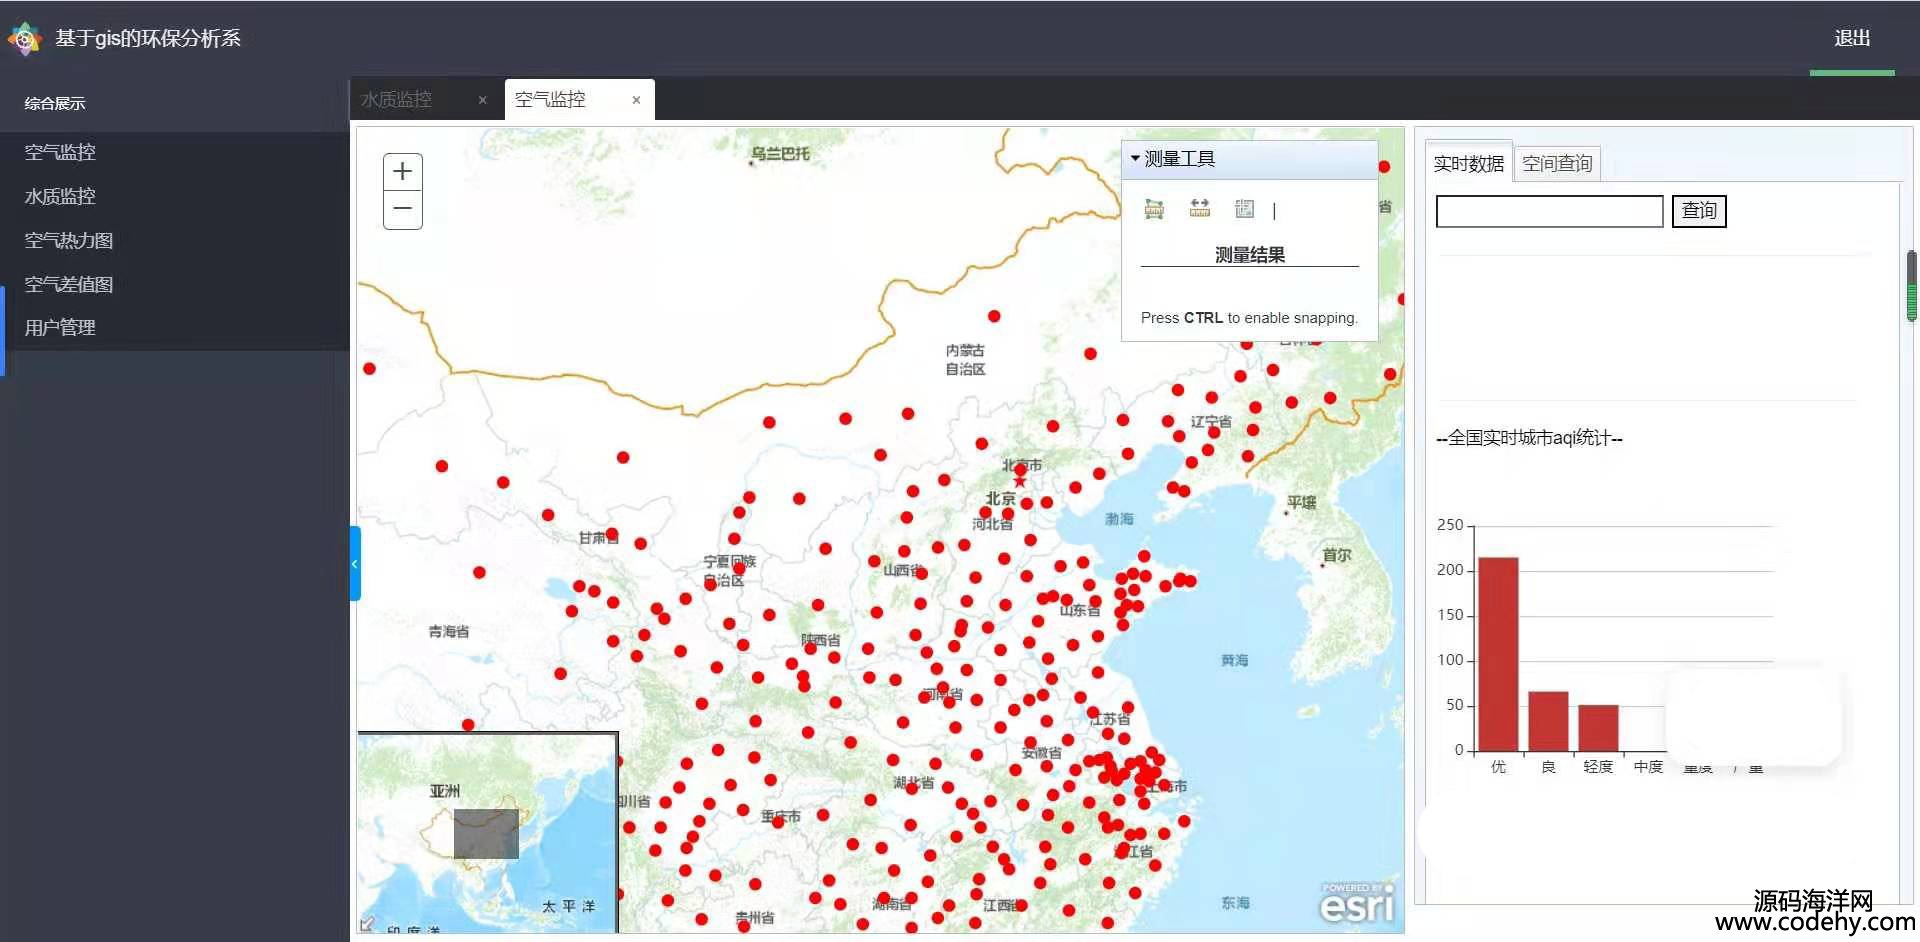Collapse the 测量工具 panel arrow
Screen dimensions: 1920x942
1135,158
